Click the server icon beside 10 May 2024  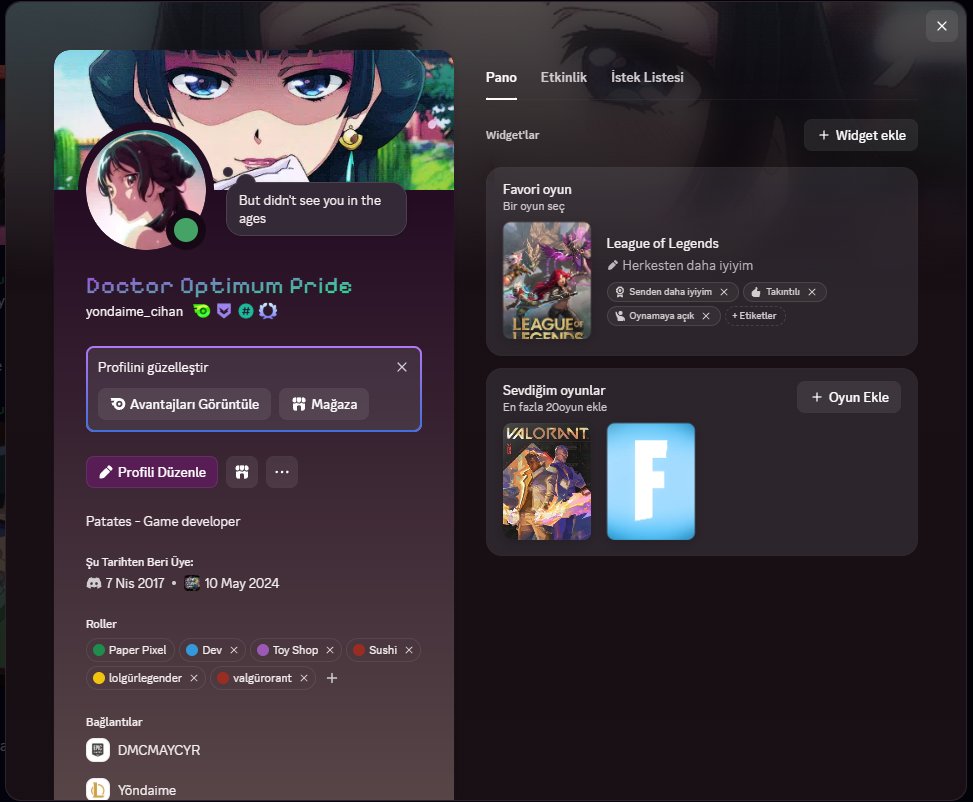click(192, 583)
